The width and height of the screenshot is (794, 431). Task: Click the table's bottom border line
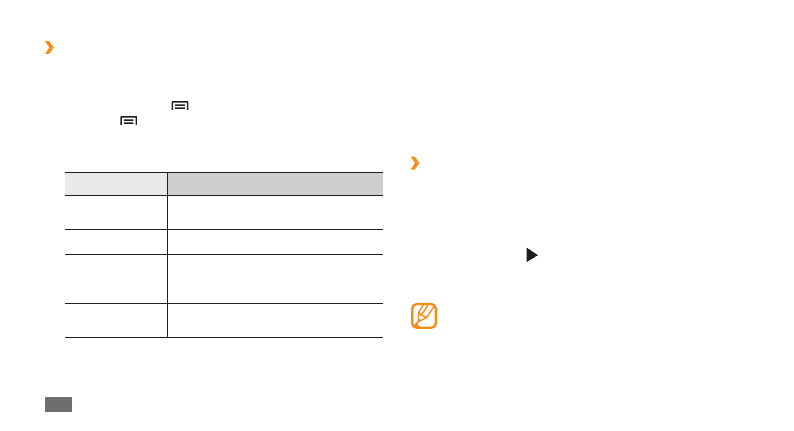click(x=224, y=337)
